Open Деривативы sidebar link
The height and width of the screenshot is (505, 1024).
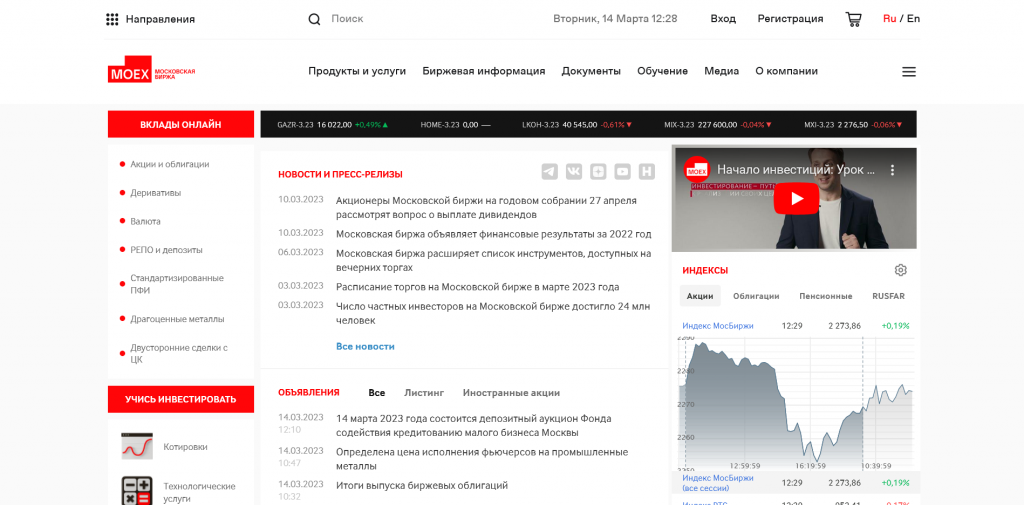[x=155, y=193]
